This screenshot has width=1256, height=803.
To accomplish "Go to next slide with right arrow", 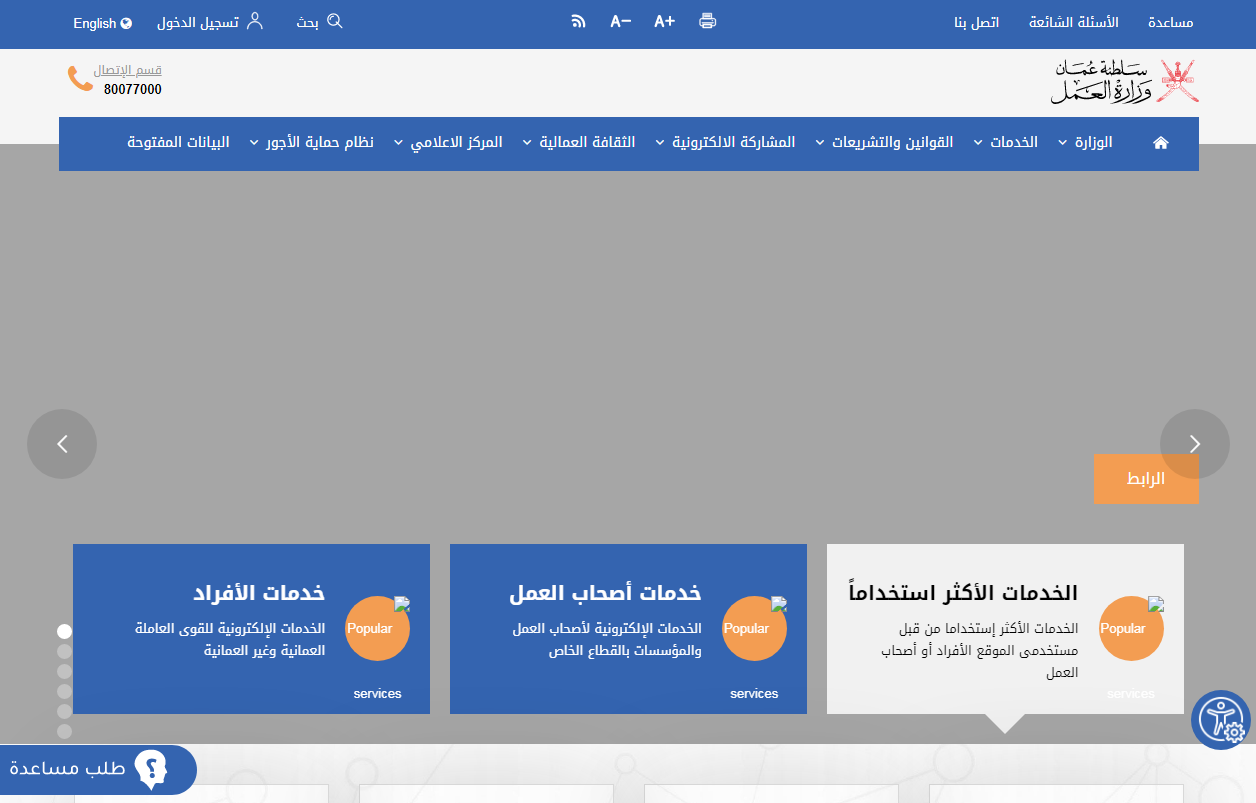I will click(x=1194, y=444).
